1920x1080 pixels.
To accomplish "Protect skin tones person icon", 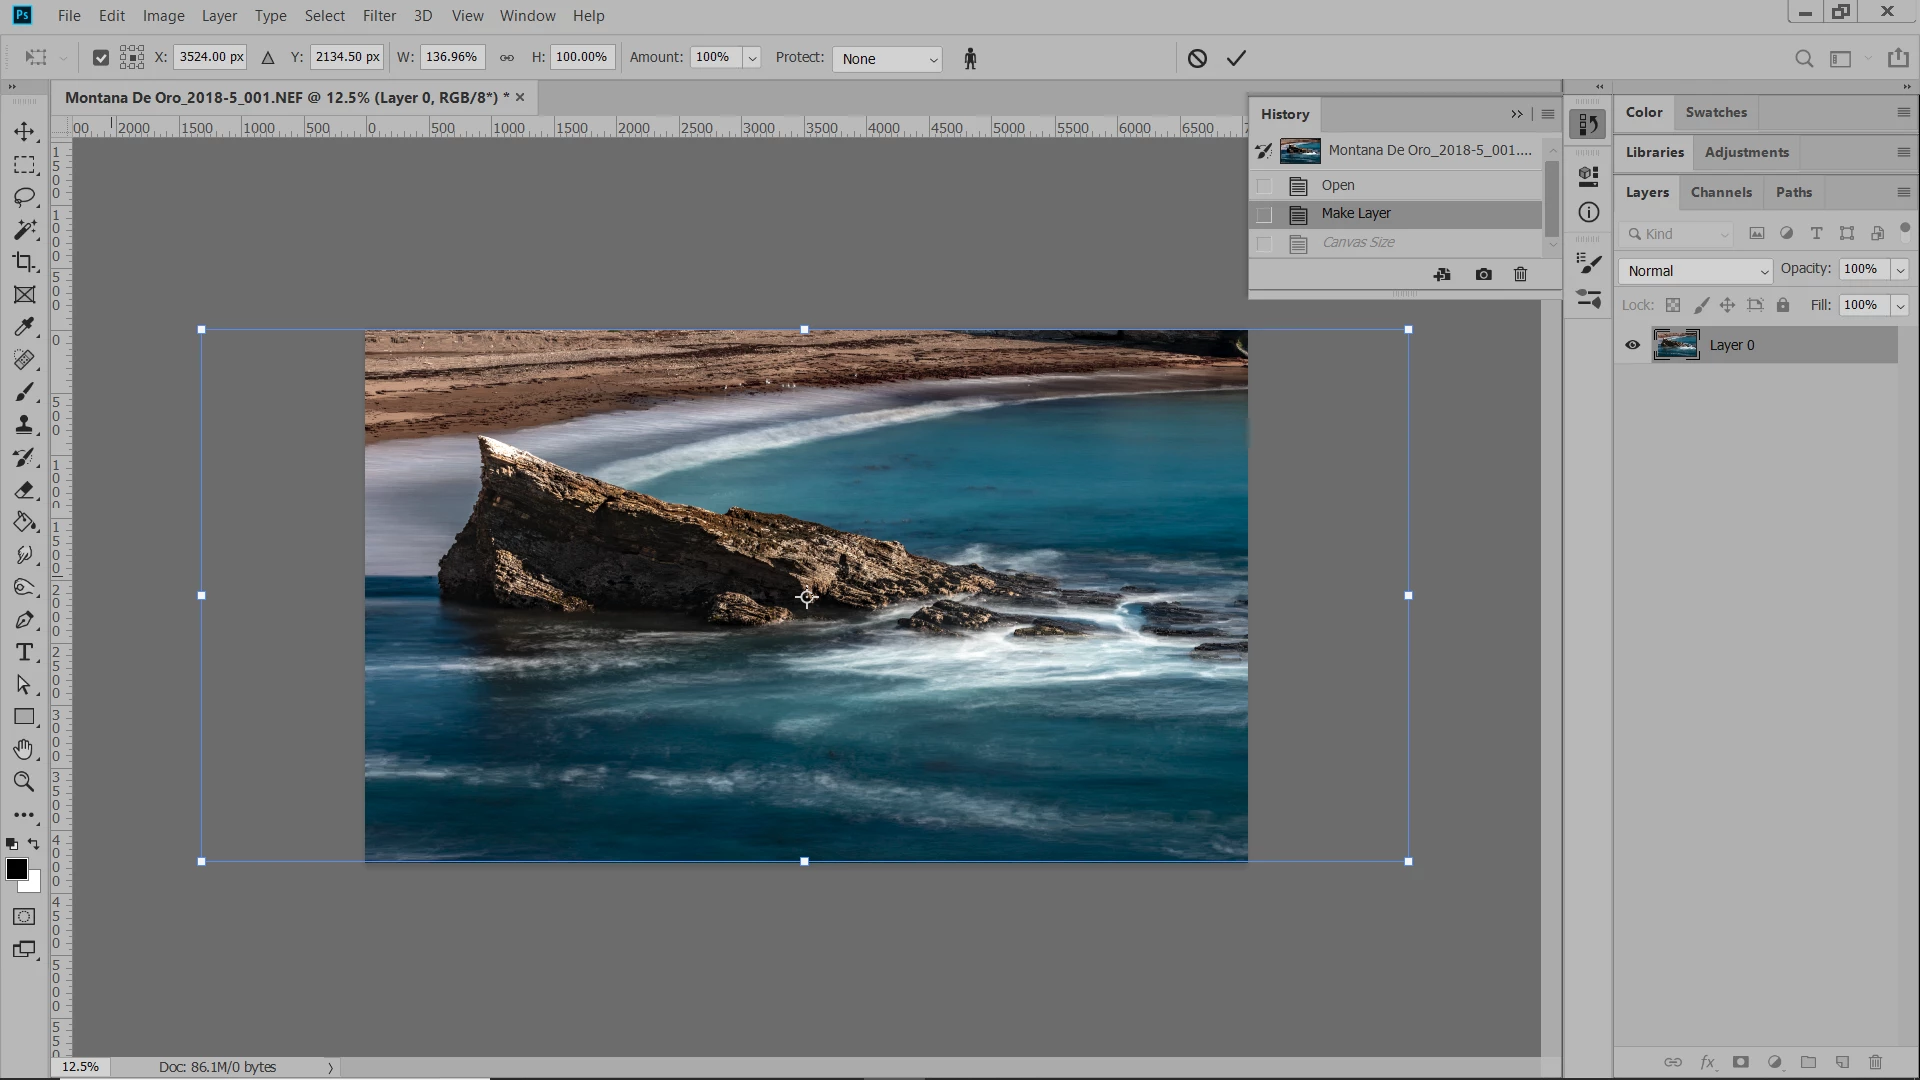I will tap(969, 58).
